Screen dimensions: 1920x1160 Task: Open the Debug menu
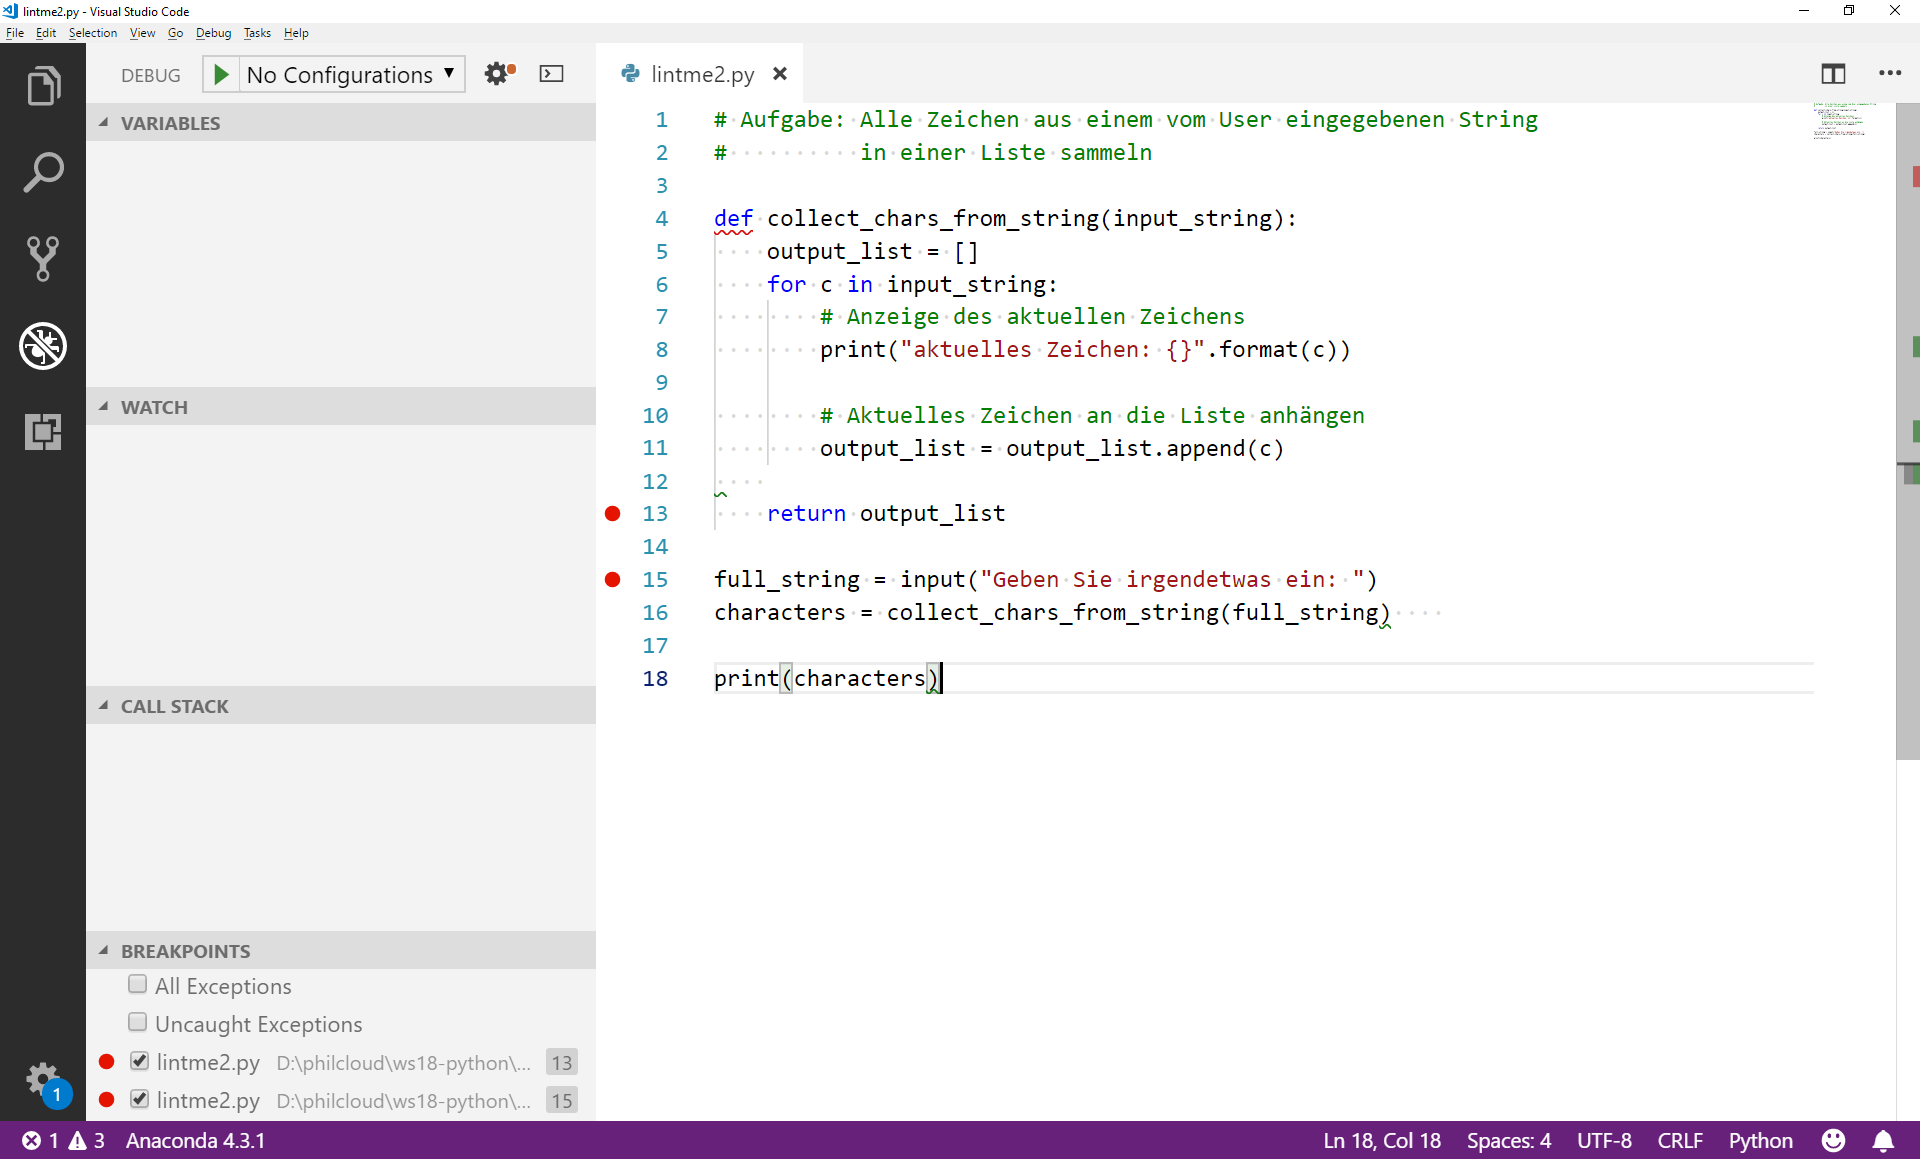(x=213, y=32)
